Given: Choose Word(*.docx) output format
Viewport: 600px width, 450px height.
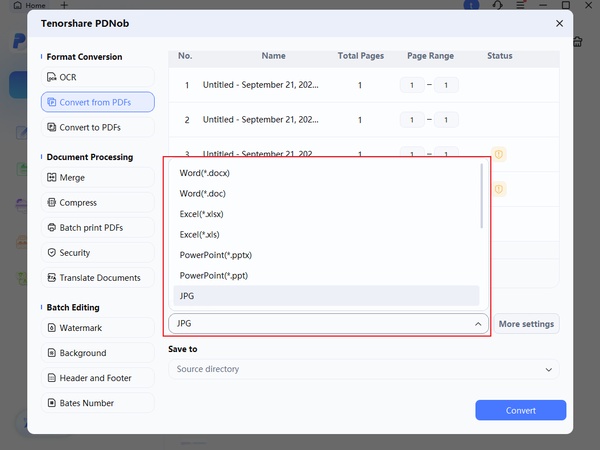Looking at the screenshot, I should [326, 173].
